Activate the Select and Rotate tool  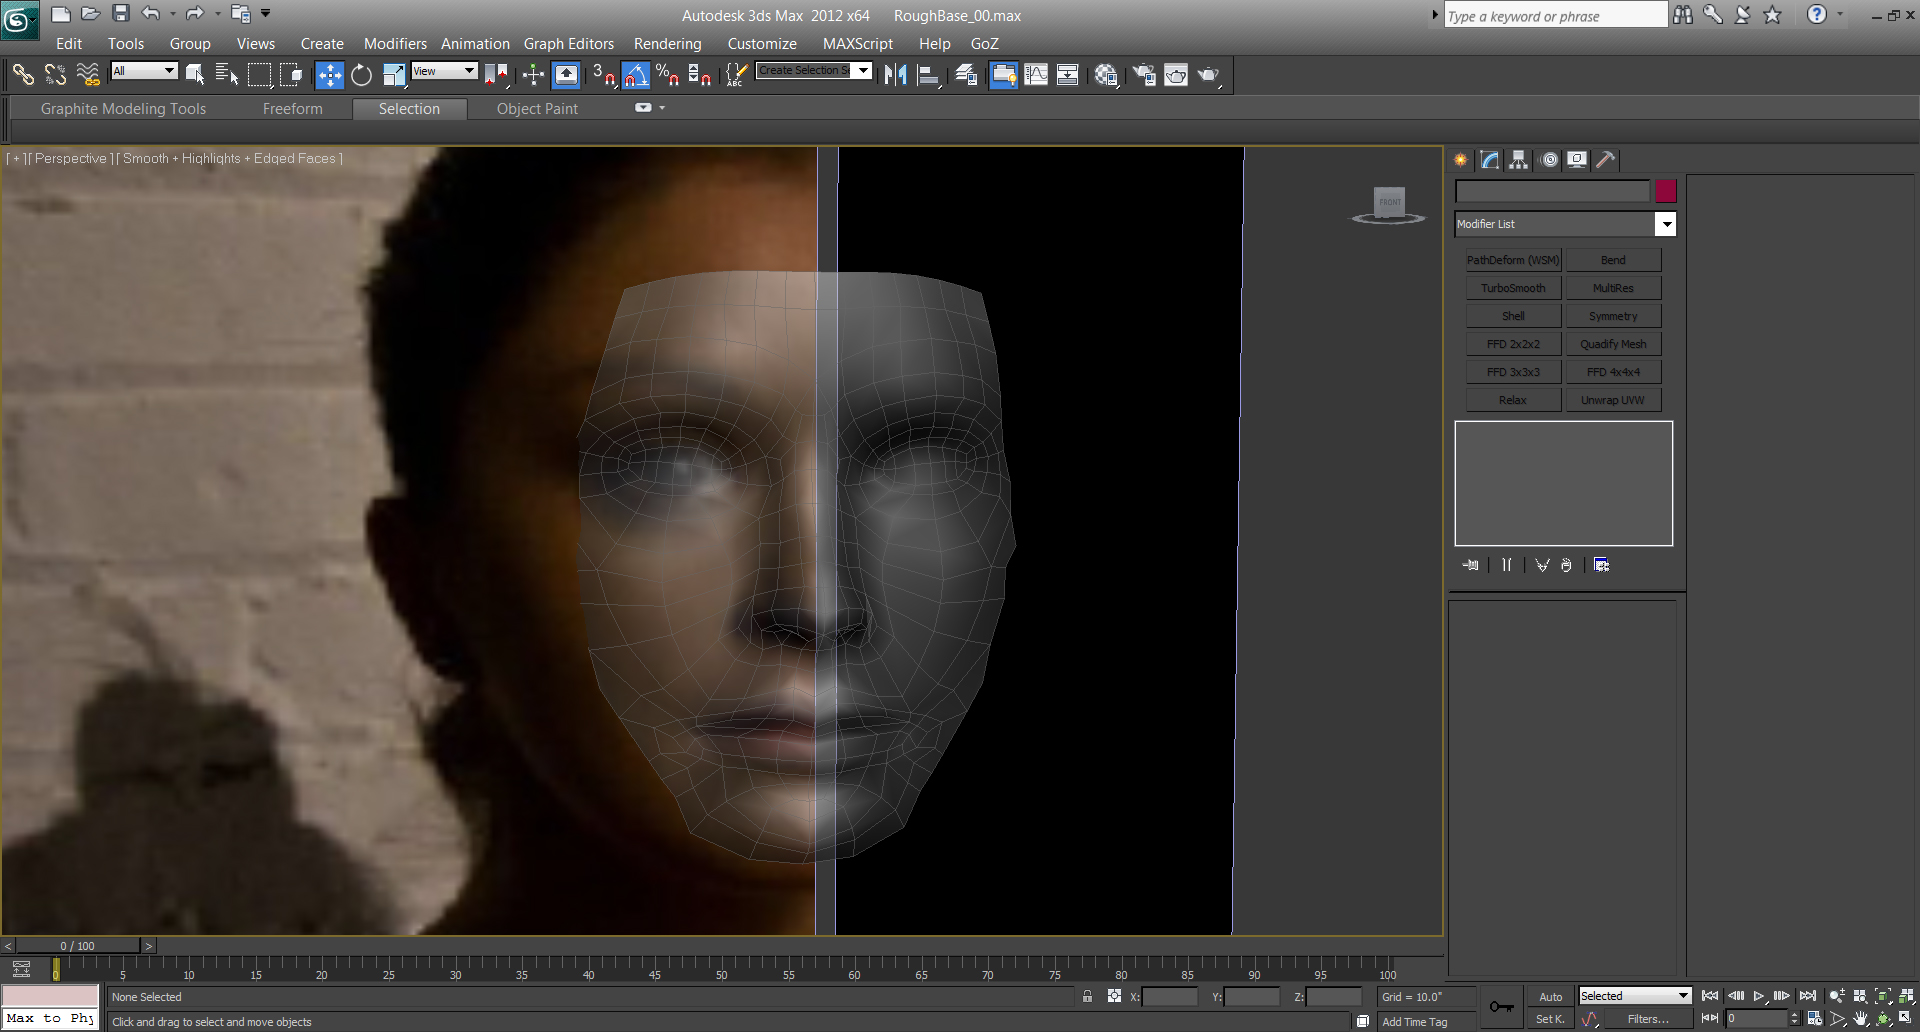(362, 75)
